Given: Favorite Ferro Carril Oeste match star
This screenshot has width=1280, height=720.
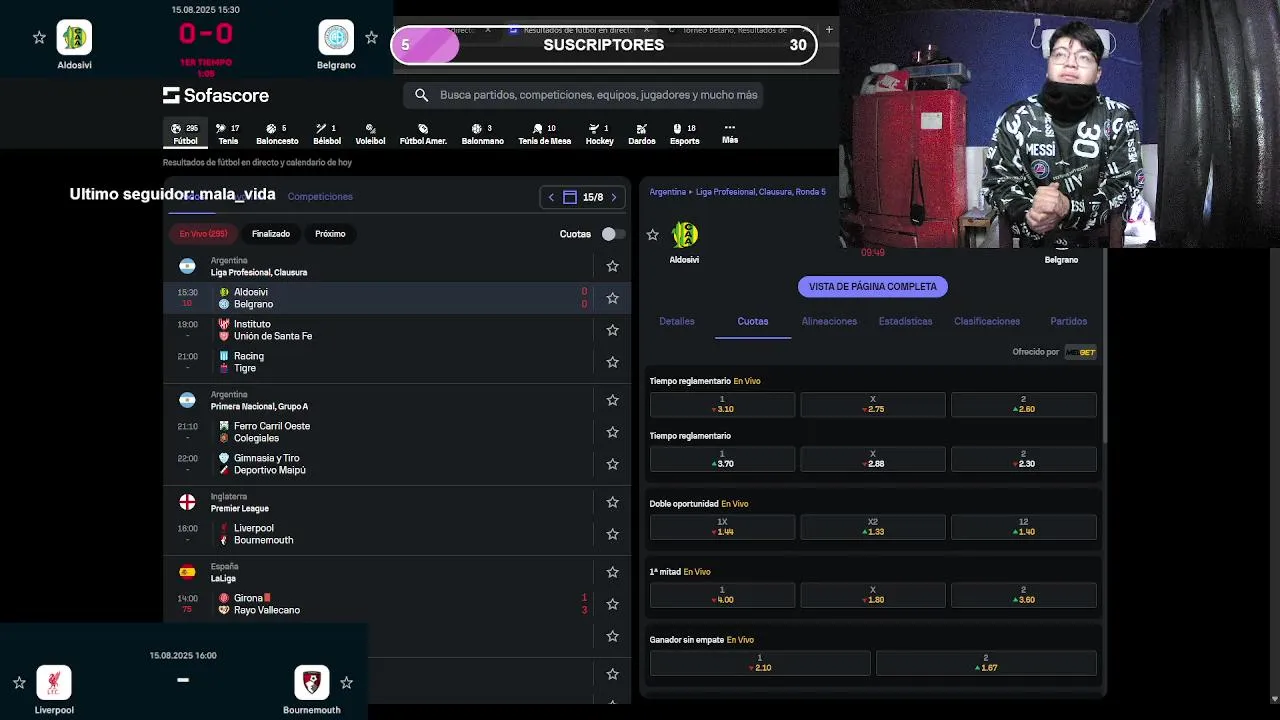Looking at the screenshot, I should (612, 432).
